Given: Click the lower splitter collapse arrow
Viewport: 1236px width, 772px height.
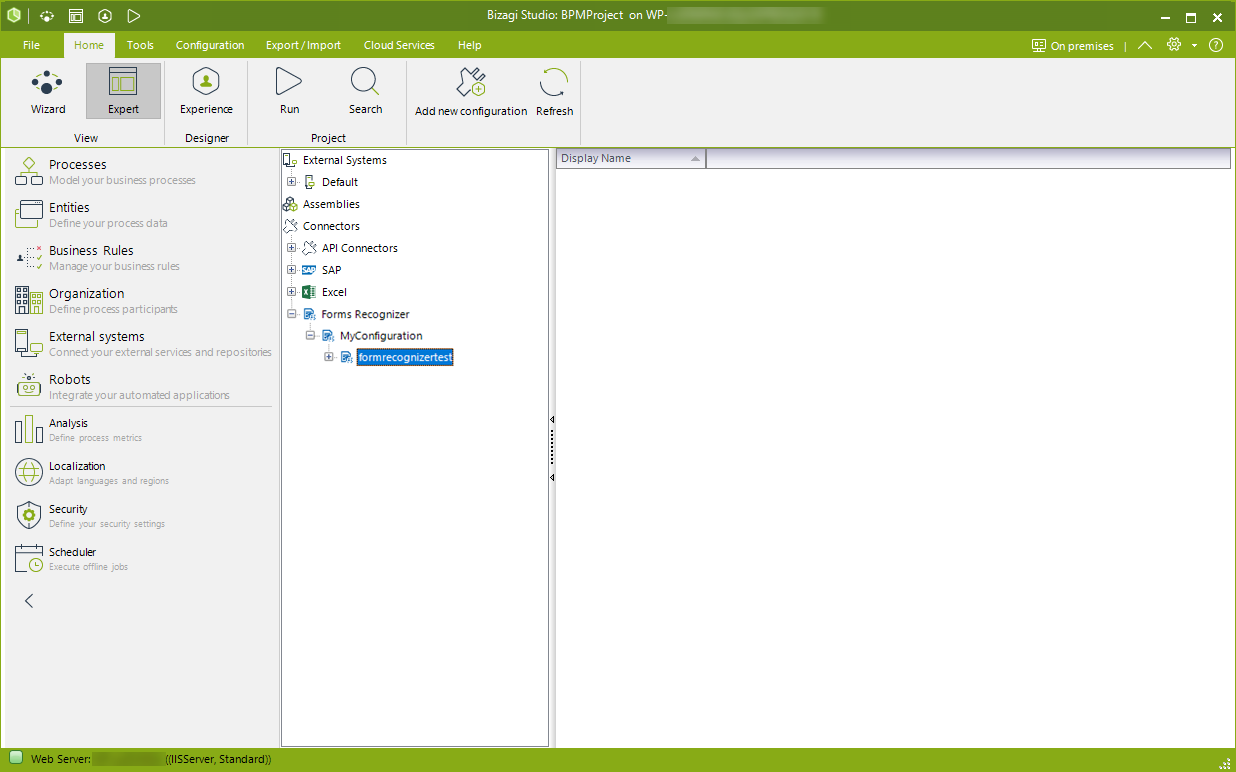Looking at the screenshot, I should (x=552, y=478).
